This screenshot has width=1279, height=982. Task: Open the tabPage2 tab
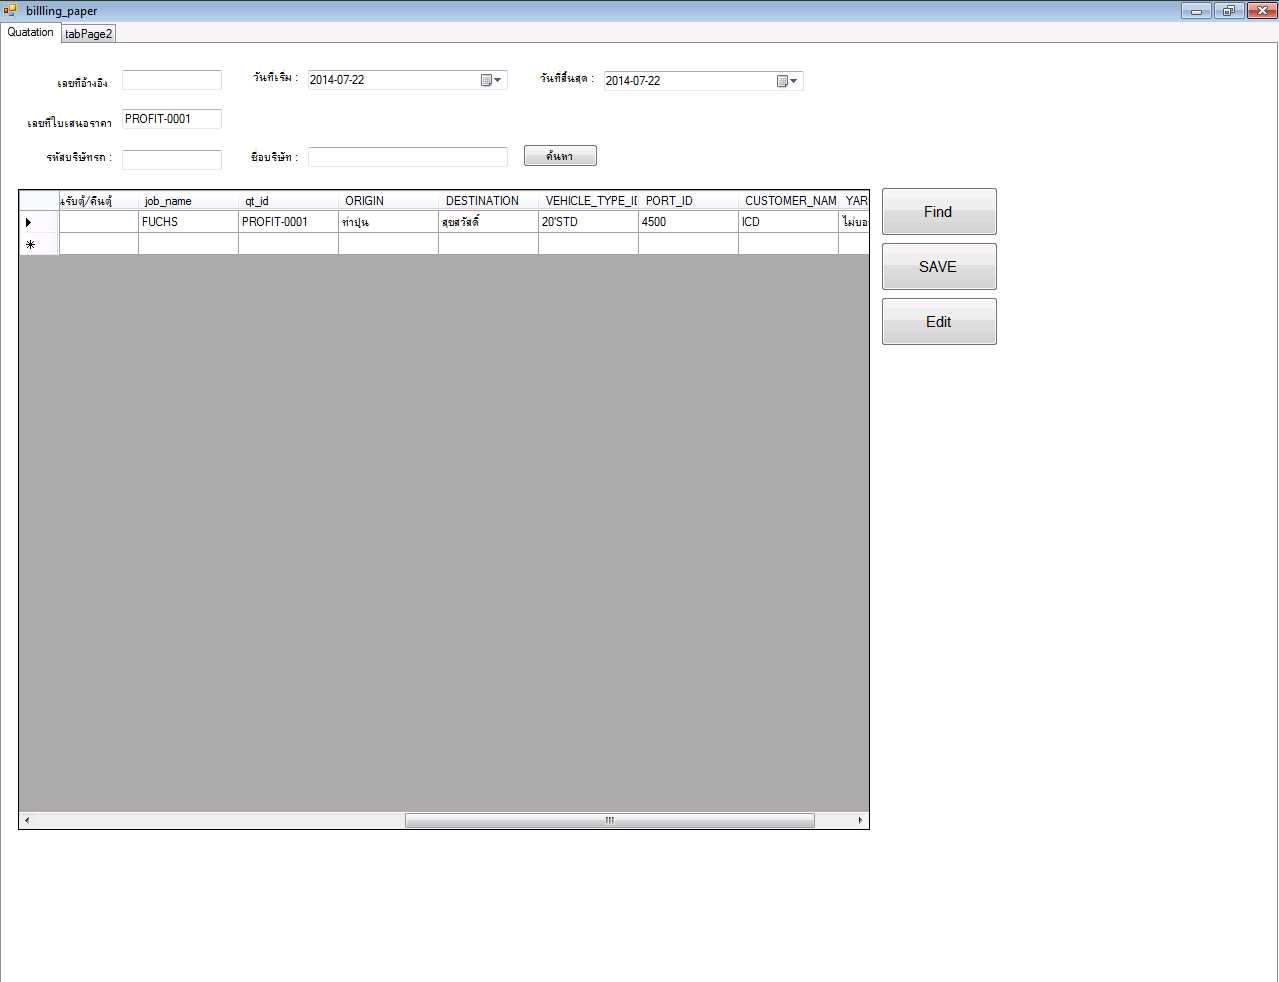[89, 34]
